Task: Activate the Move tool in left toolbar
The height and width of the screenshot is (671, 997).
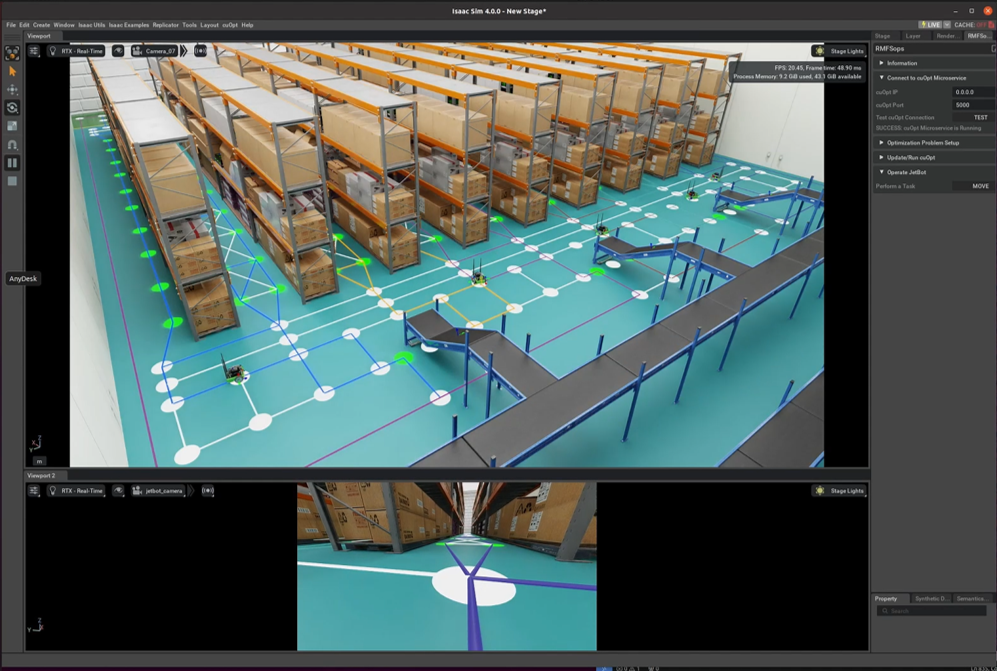Action: [x=12, y=90]
